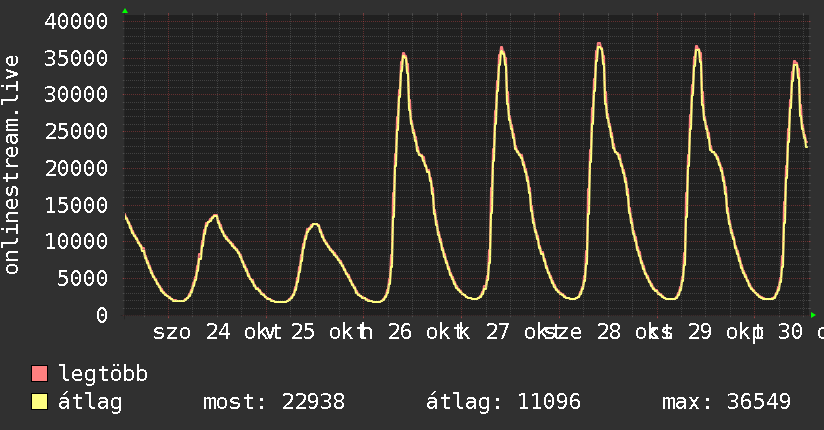
Task: Click the onlinestream.live vertical axis title
Action: pos(11,165)
